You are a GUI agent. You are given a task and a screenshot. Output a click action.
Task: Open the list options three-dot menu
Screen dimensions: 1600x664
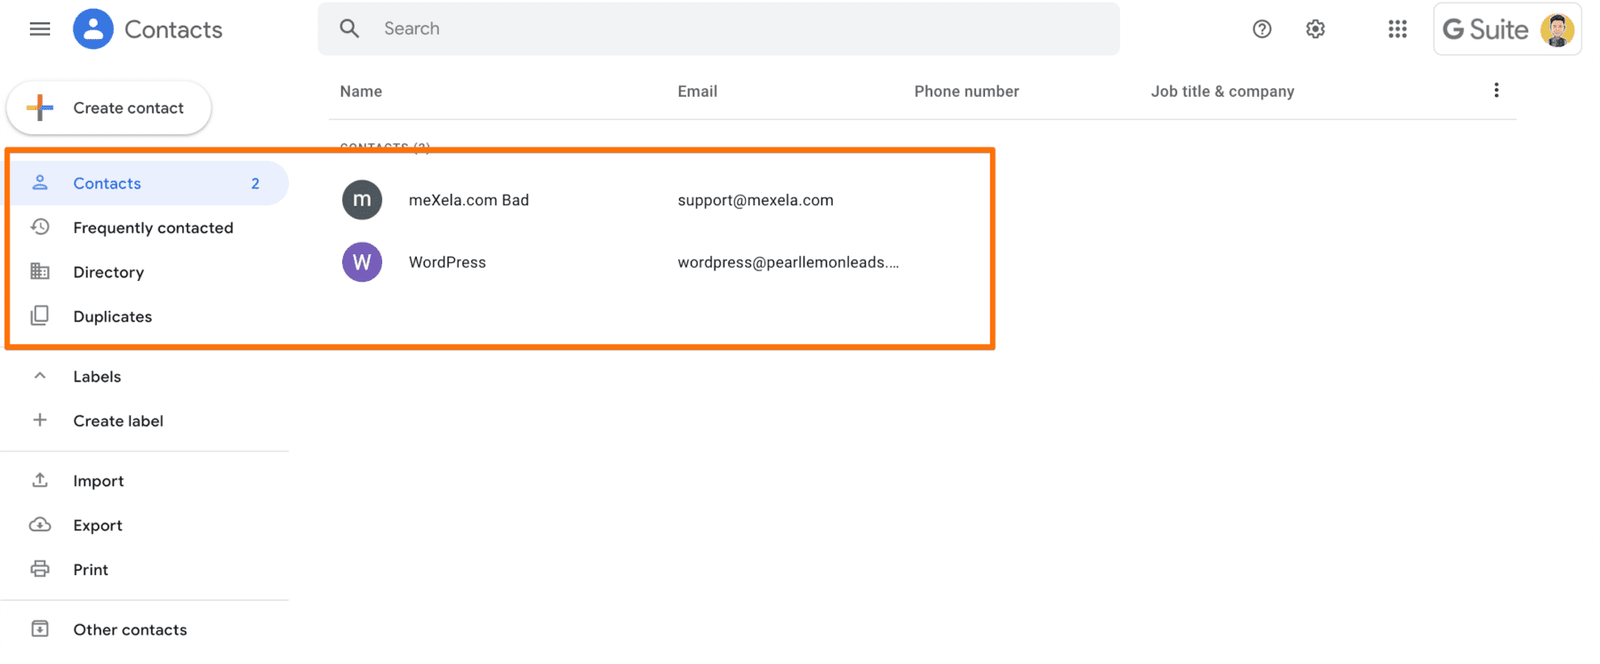[x=1496, y=90]
